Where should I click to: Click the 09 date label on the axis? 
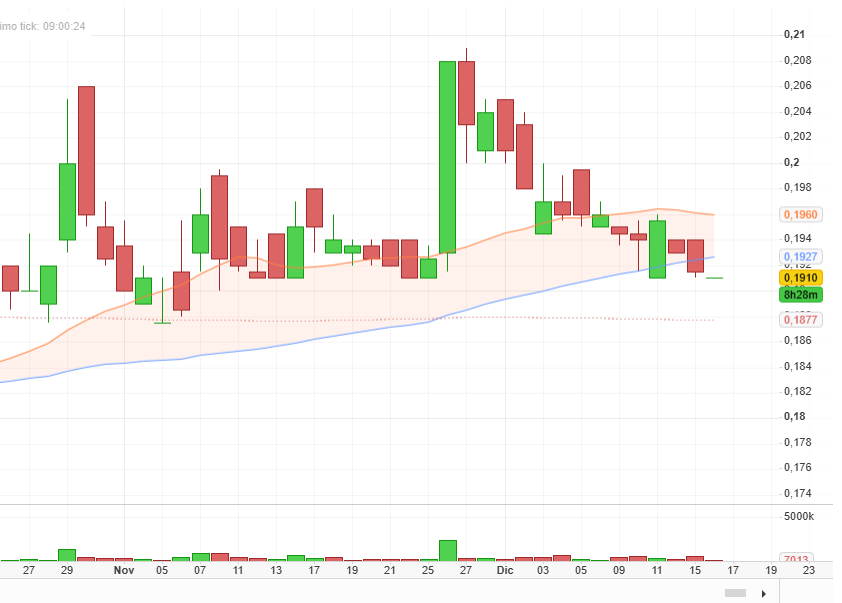tap(619, 570)
